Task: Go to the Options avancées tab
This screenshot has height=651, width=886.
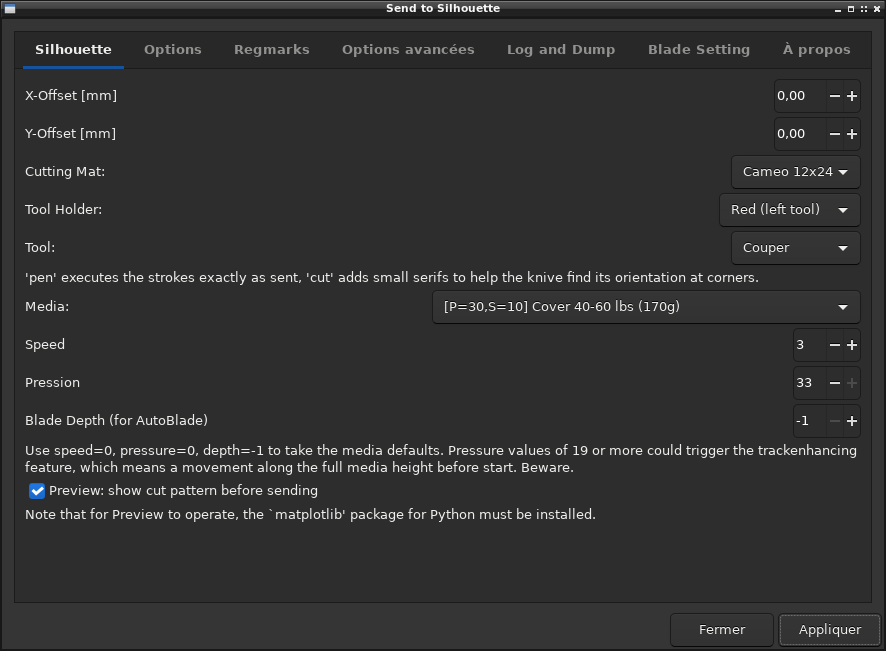Action: click(x=408, y=49)
